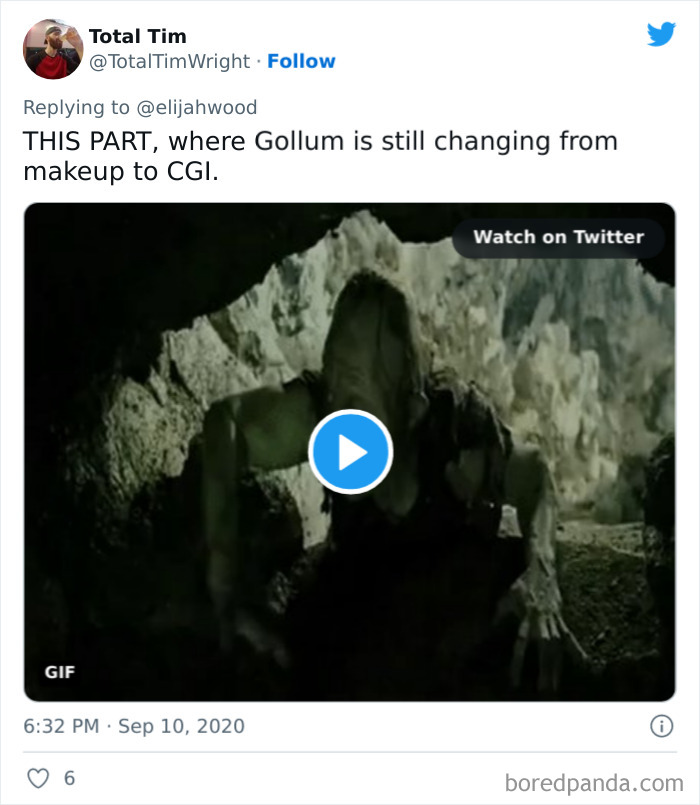
Task: Click the like count of 6
Action: (x=69, y=777)
